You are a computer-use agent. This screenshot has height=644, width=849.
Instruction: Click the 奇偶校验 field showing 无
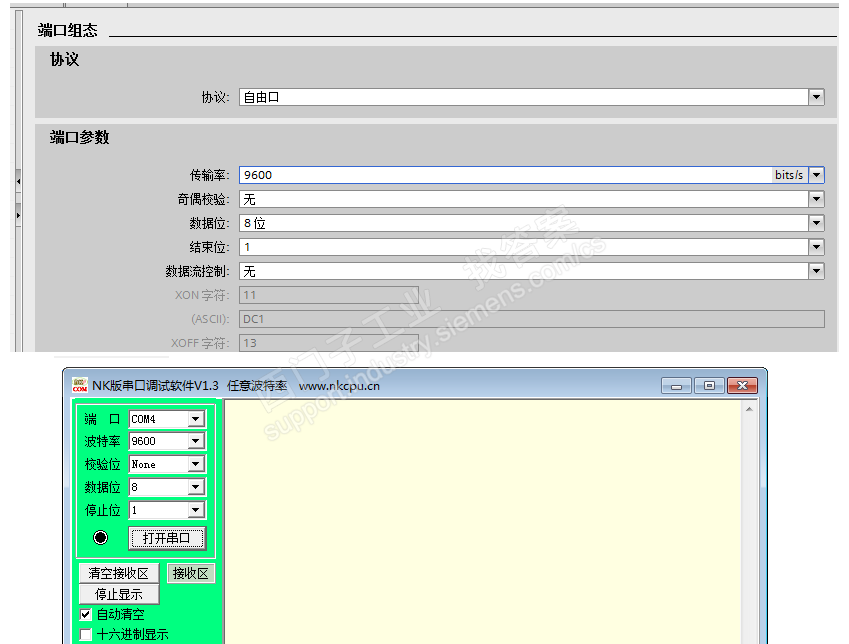tap(524, 199)
